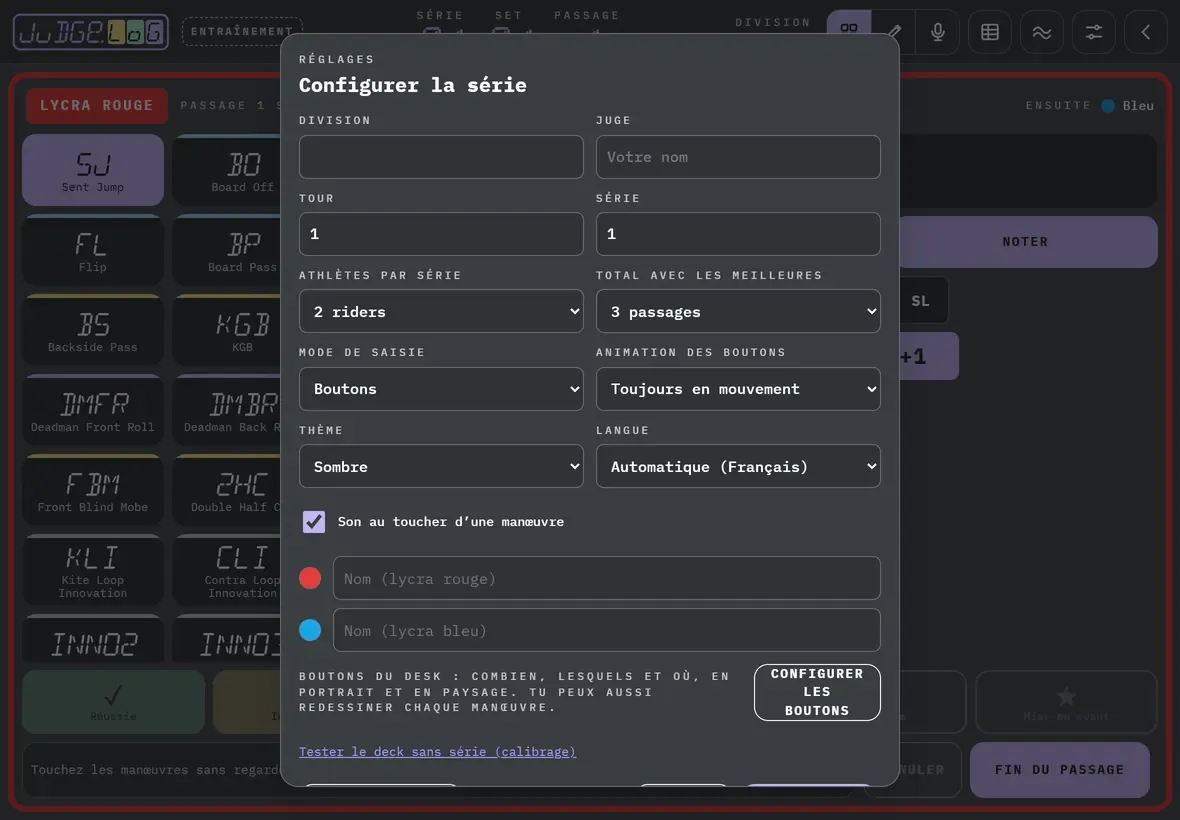Open the Mode de saisie dropdown

441,389
